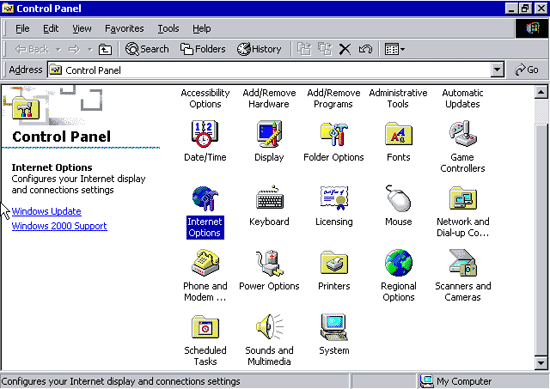Select the Game Controllers joystick icon
The image size is (550, 389).
463,134
